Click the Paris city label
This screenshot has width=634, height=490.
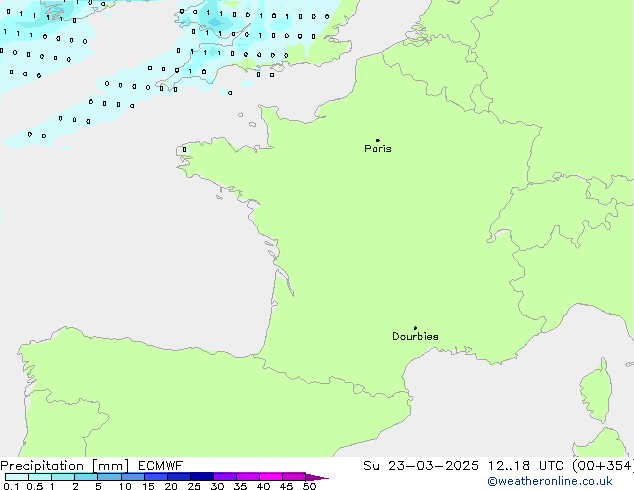[378, 149]
